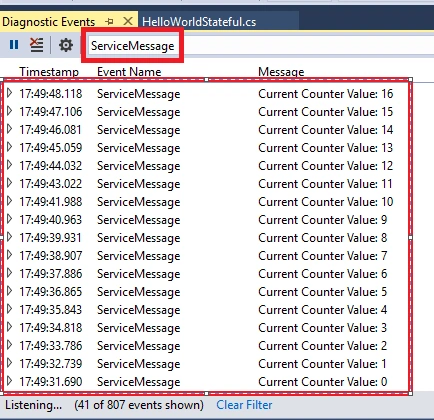This screenshot has width=434, height=420.
Task: Expand event at 17:49:37.886
Action: tap(10, 273)
